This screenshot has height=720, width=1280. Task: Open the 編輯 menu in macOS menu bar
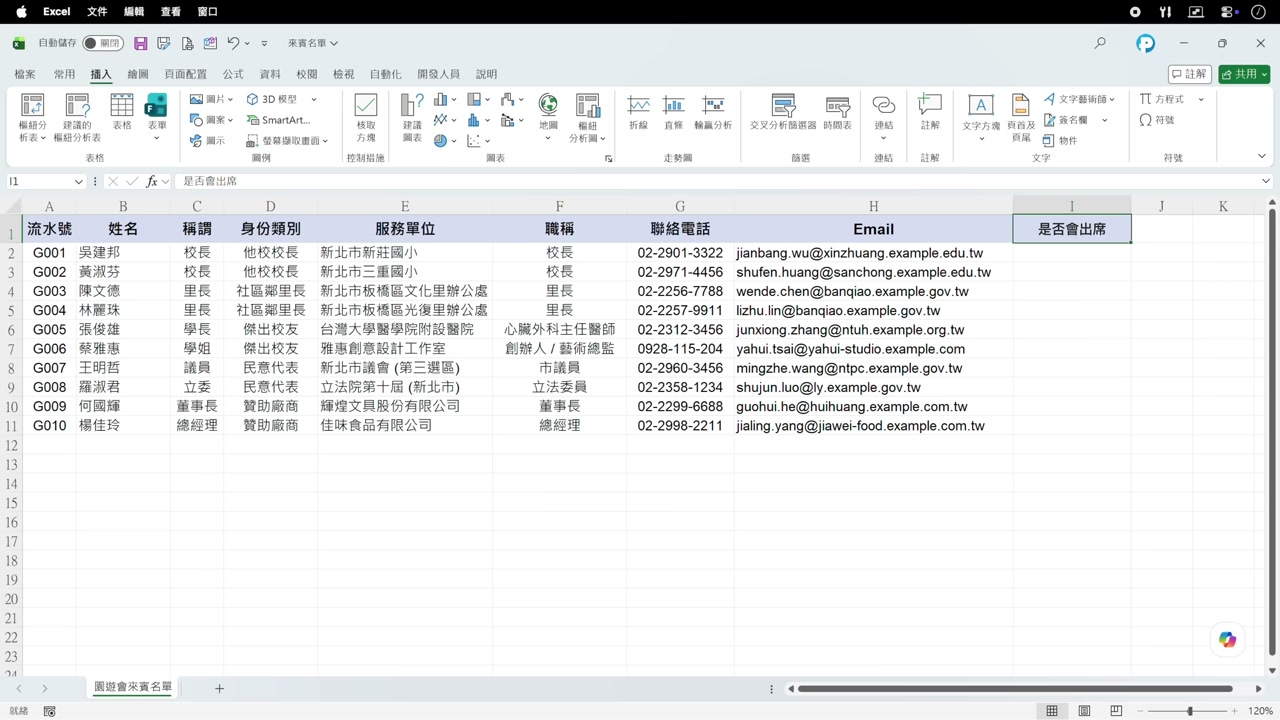click(x=134, y=12)
